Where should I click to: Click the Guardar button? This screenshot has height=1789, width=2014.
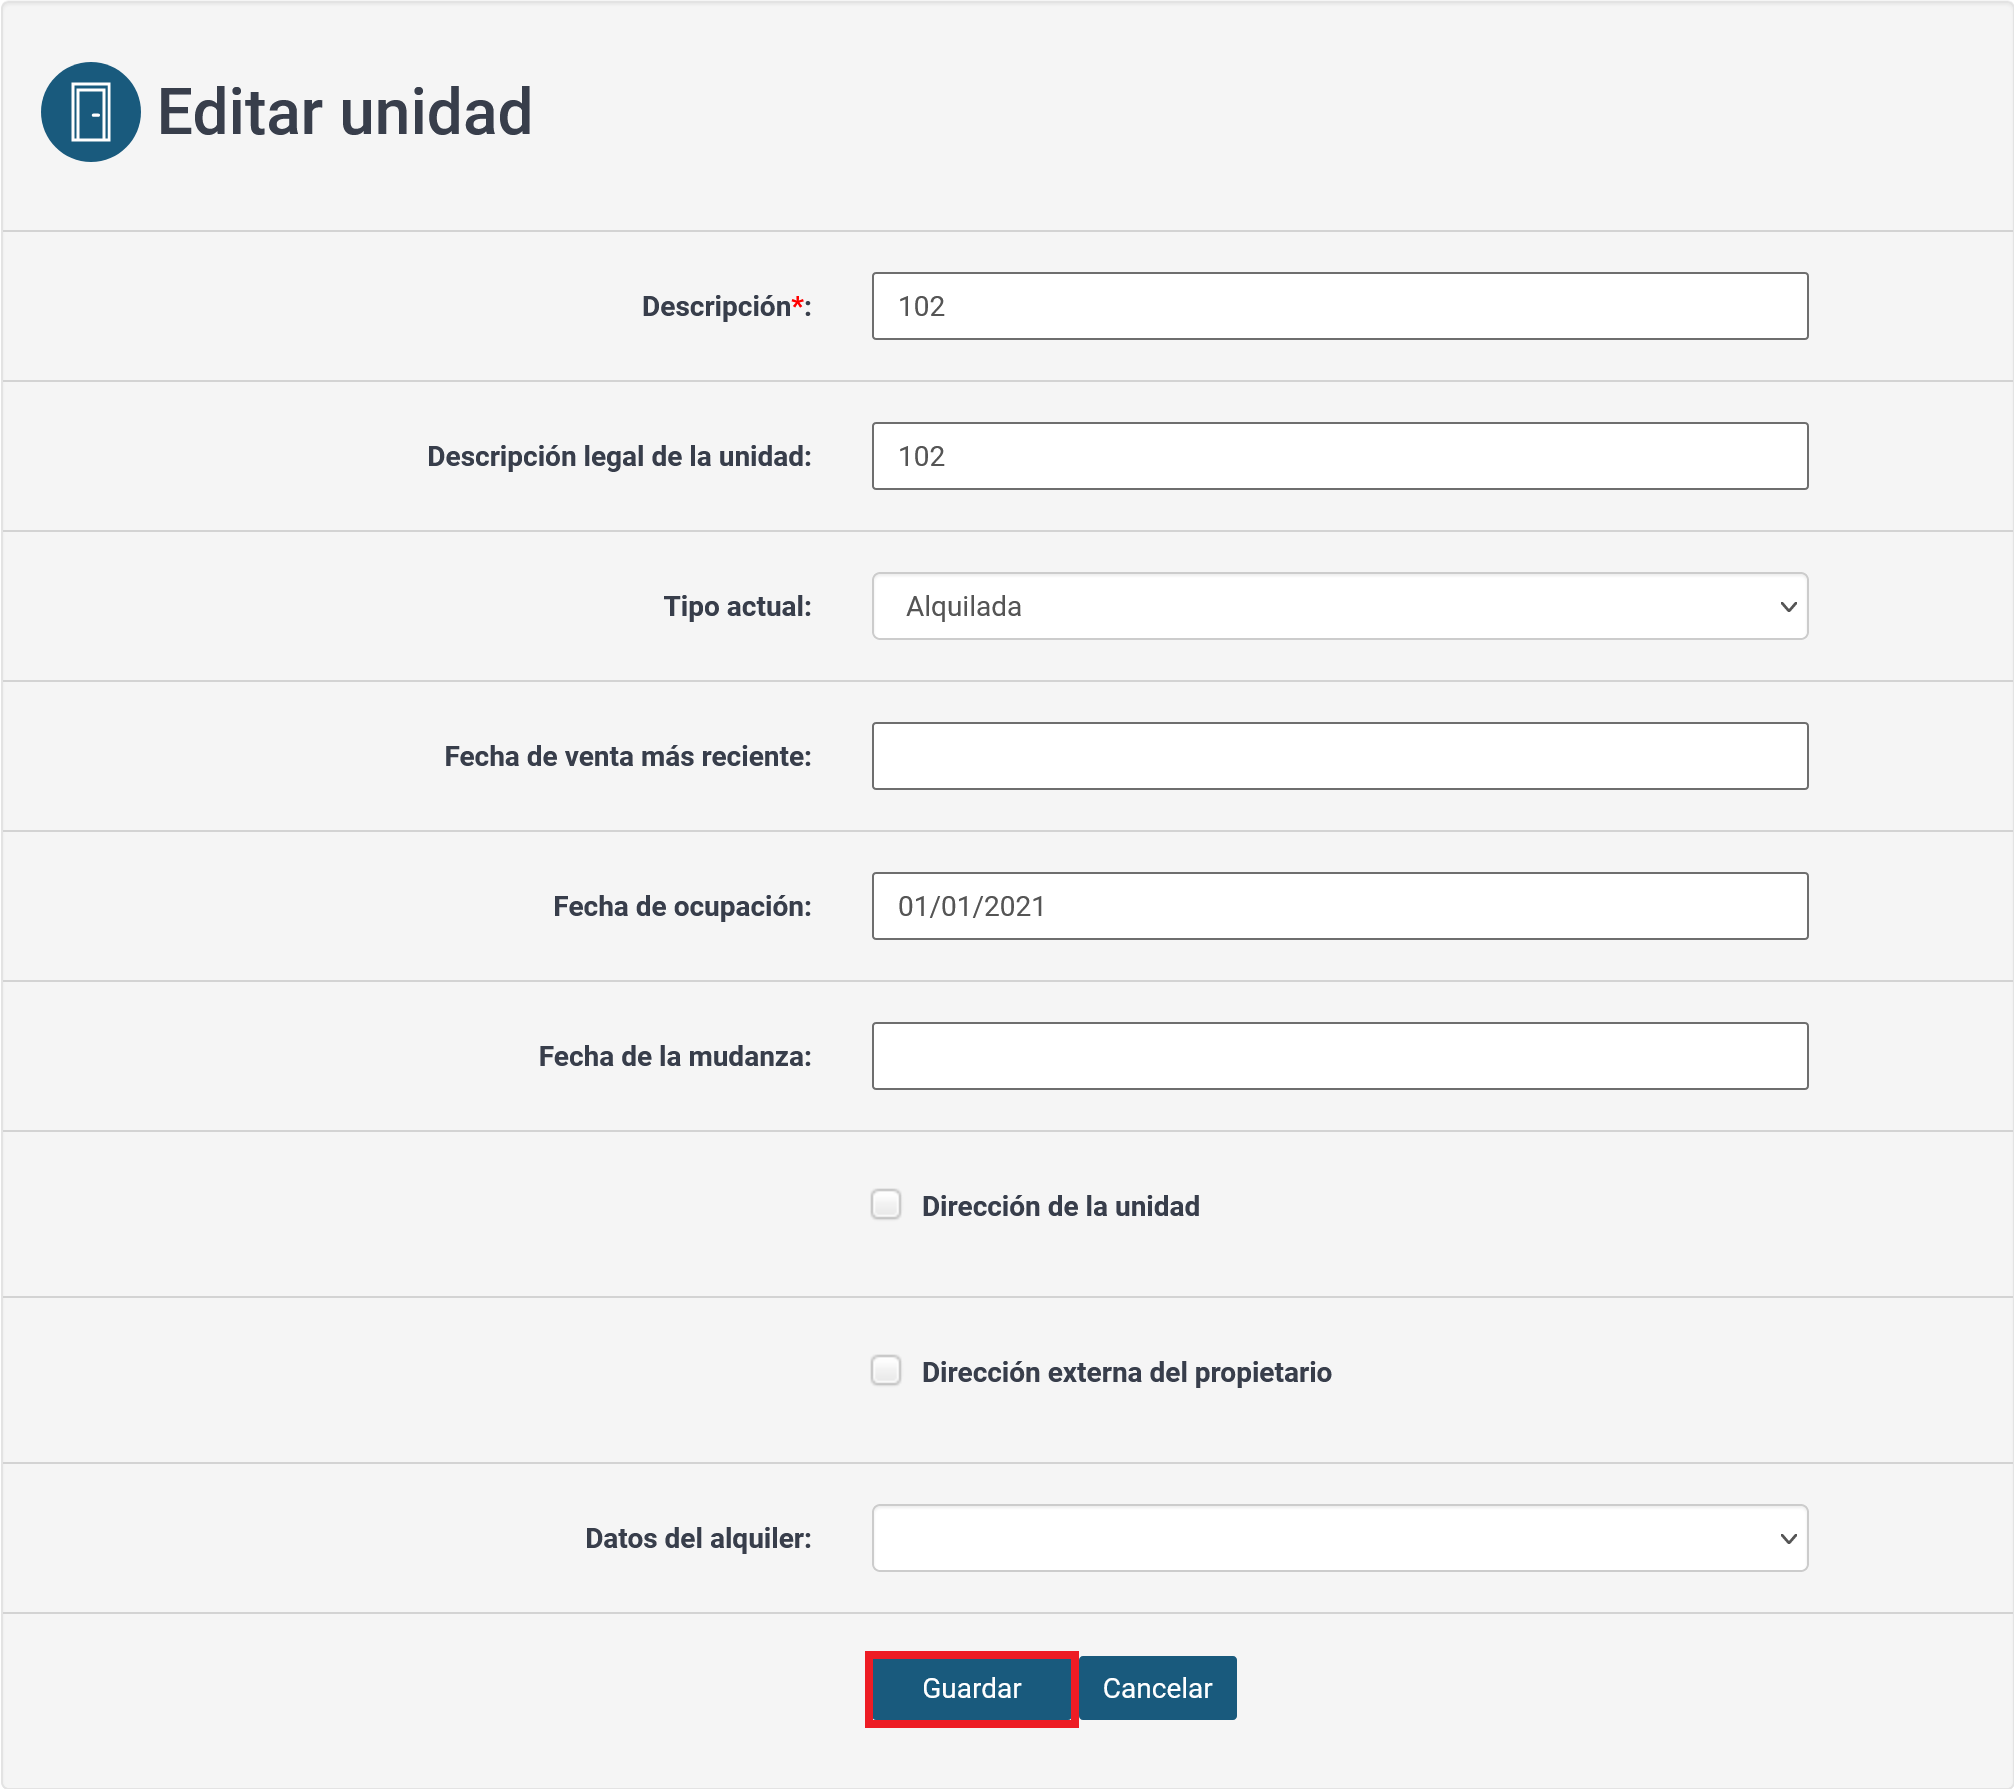pos(972,1688)
